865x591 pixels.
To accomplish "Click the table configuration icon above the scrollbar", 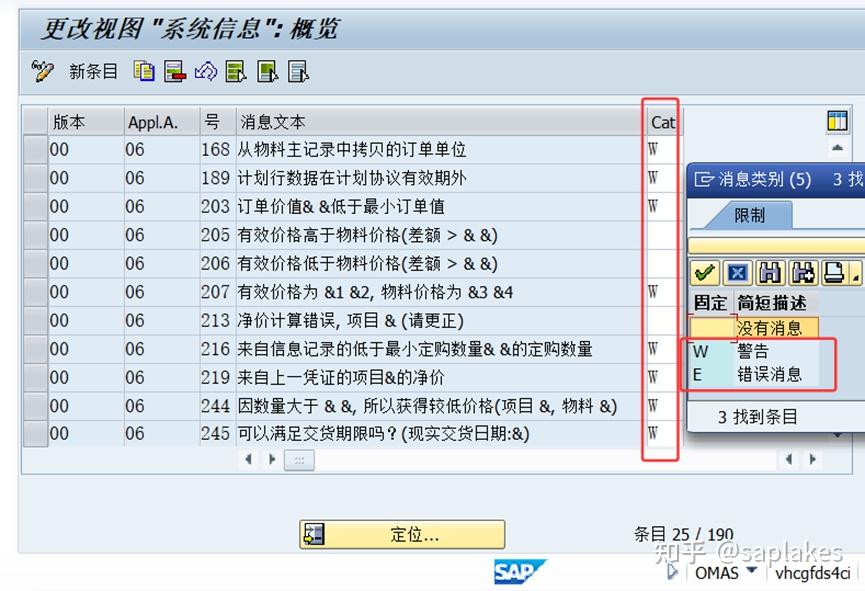I will [x=838, y=120].
